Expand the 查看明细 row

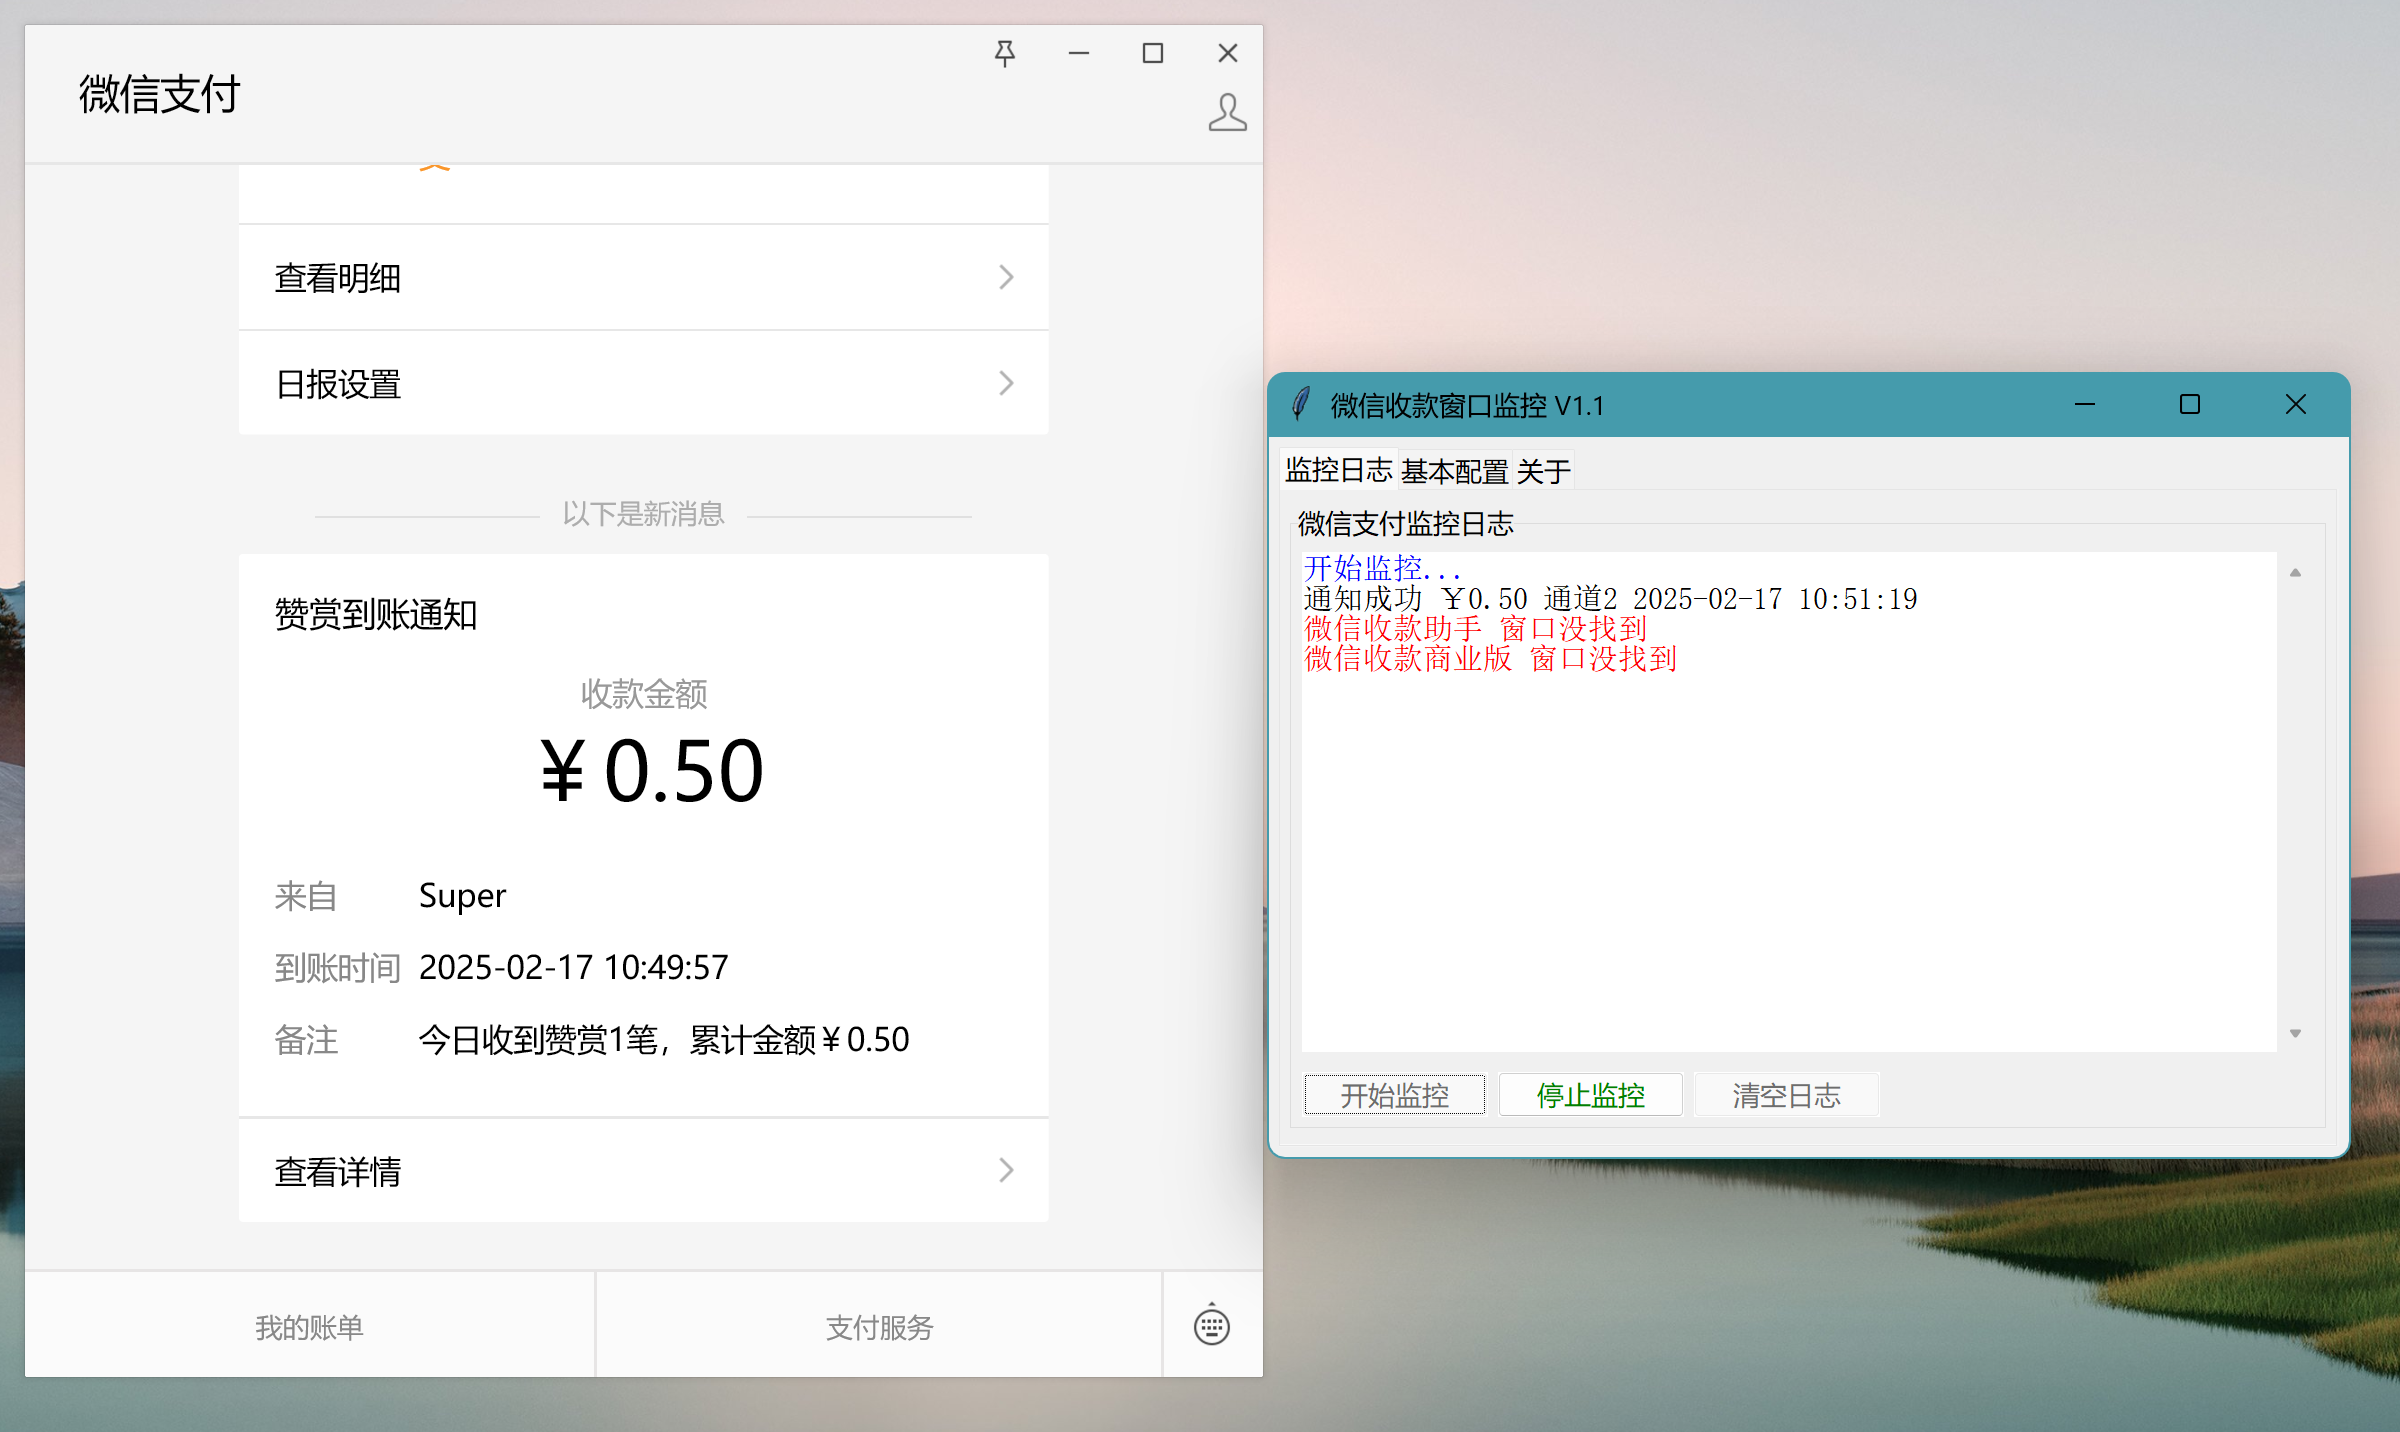[x=643, y=278]
